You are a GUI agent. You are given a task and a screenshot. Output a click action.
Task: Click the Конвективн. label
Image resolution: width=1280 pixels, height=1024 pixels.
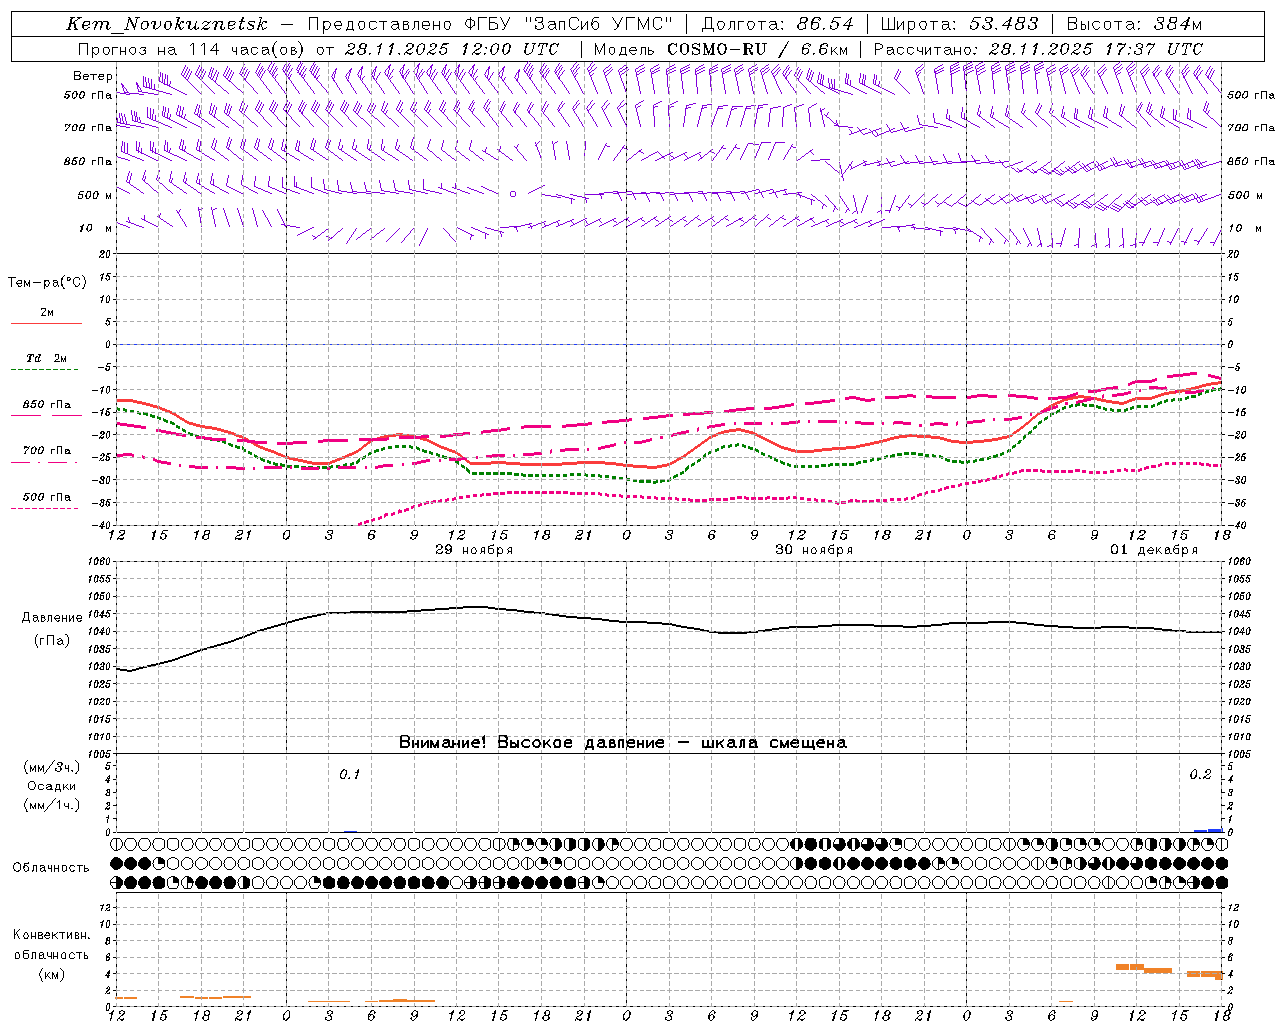(52, 935)
